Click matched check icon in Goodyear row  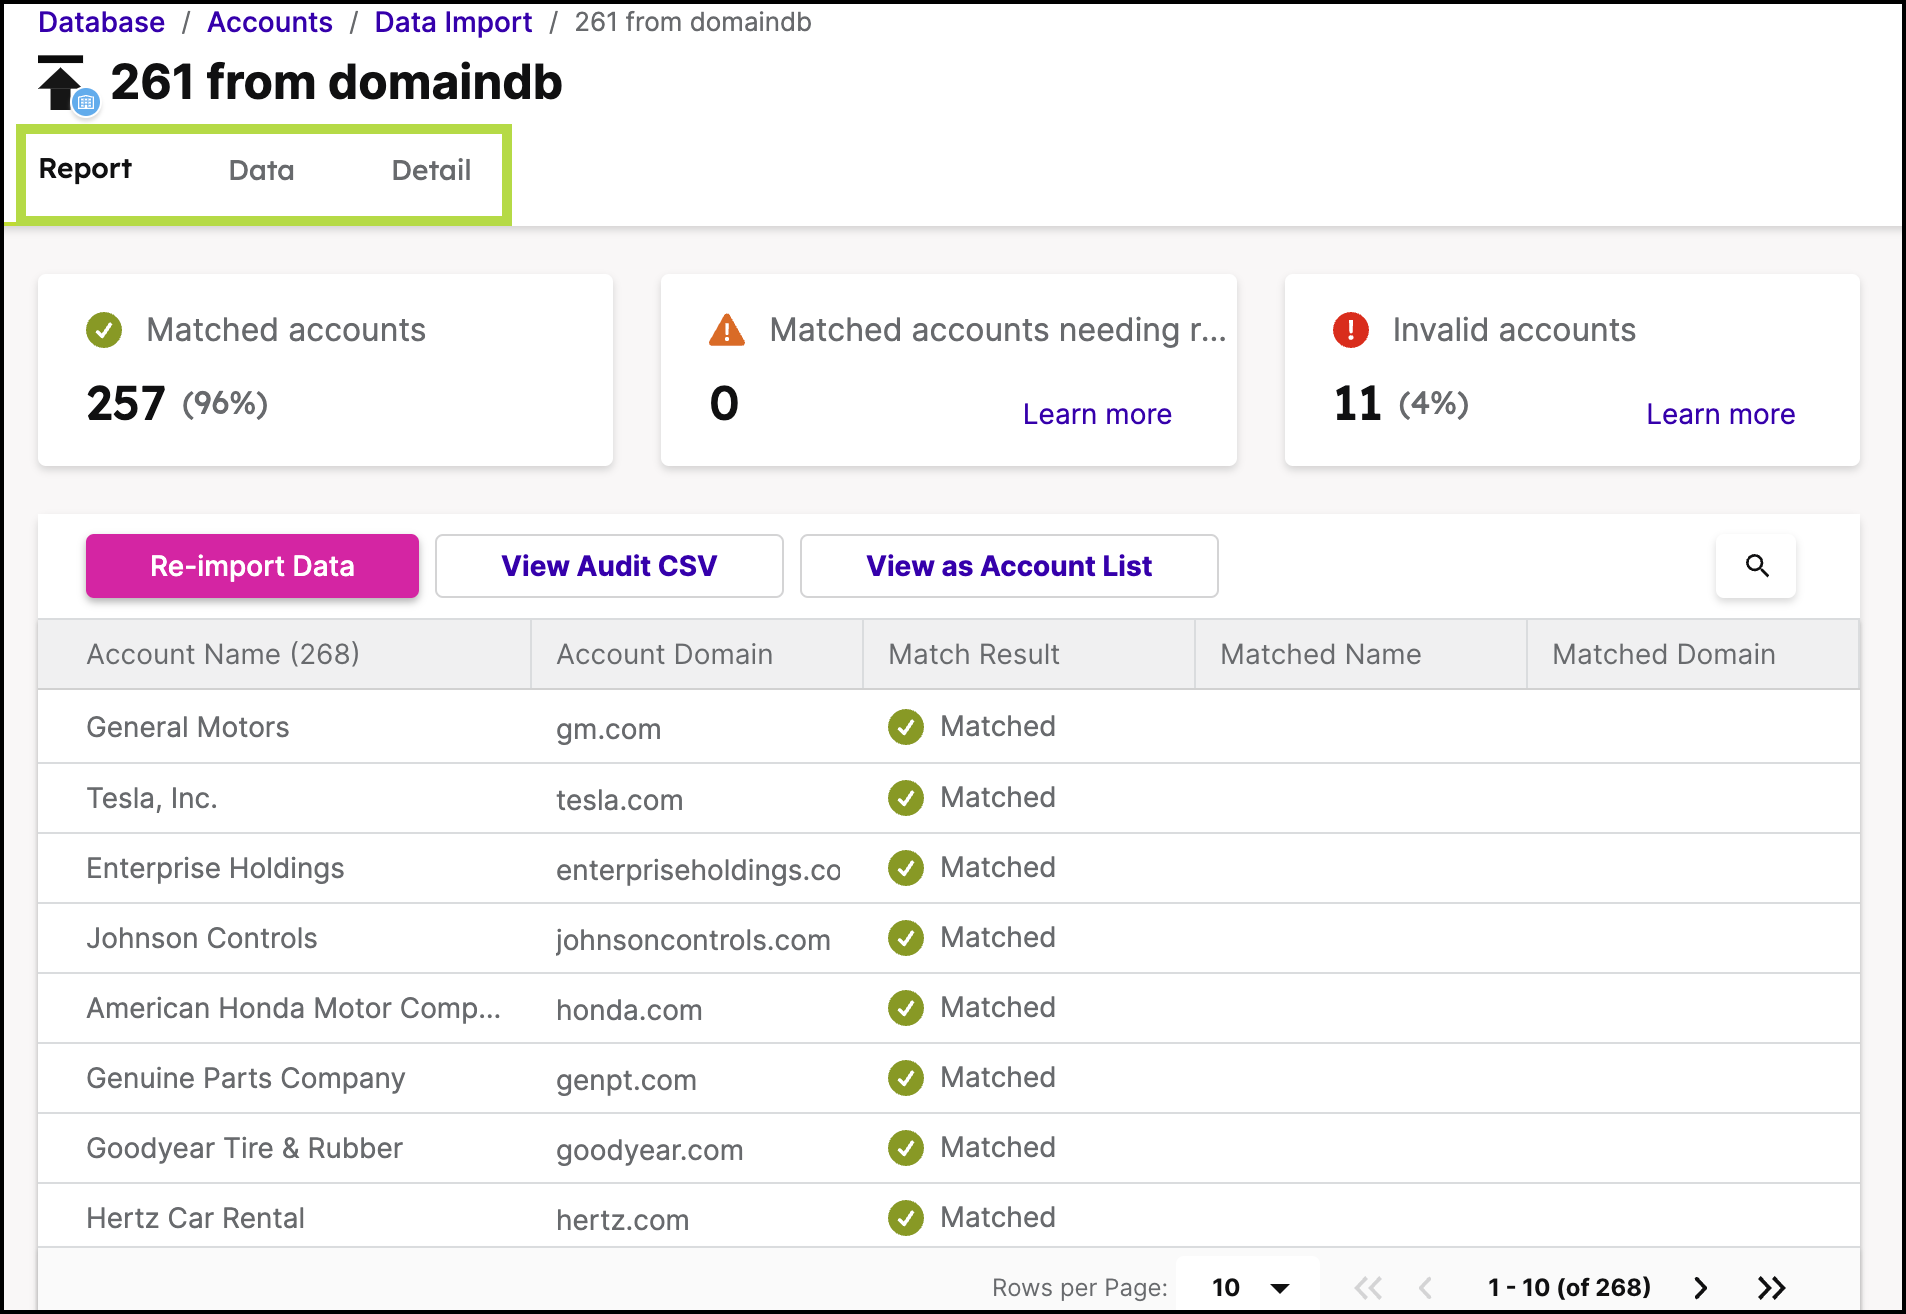[906, 1148]
